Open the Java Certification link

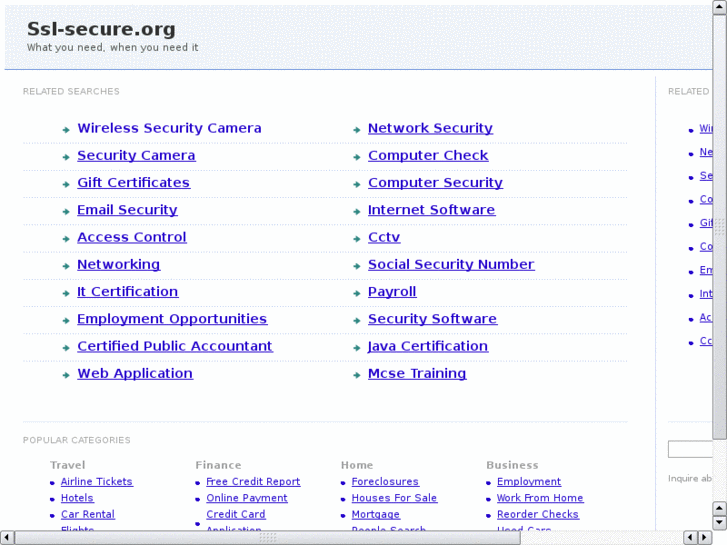pyautogui.click(x=428, y=346)
